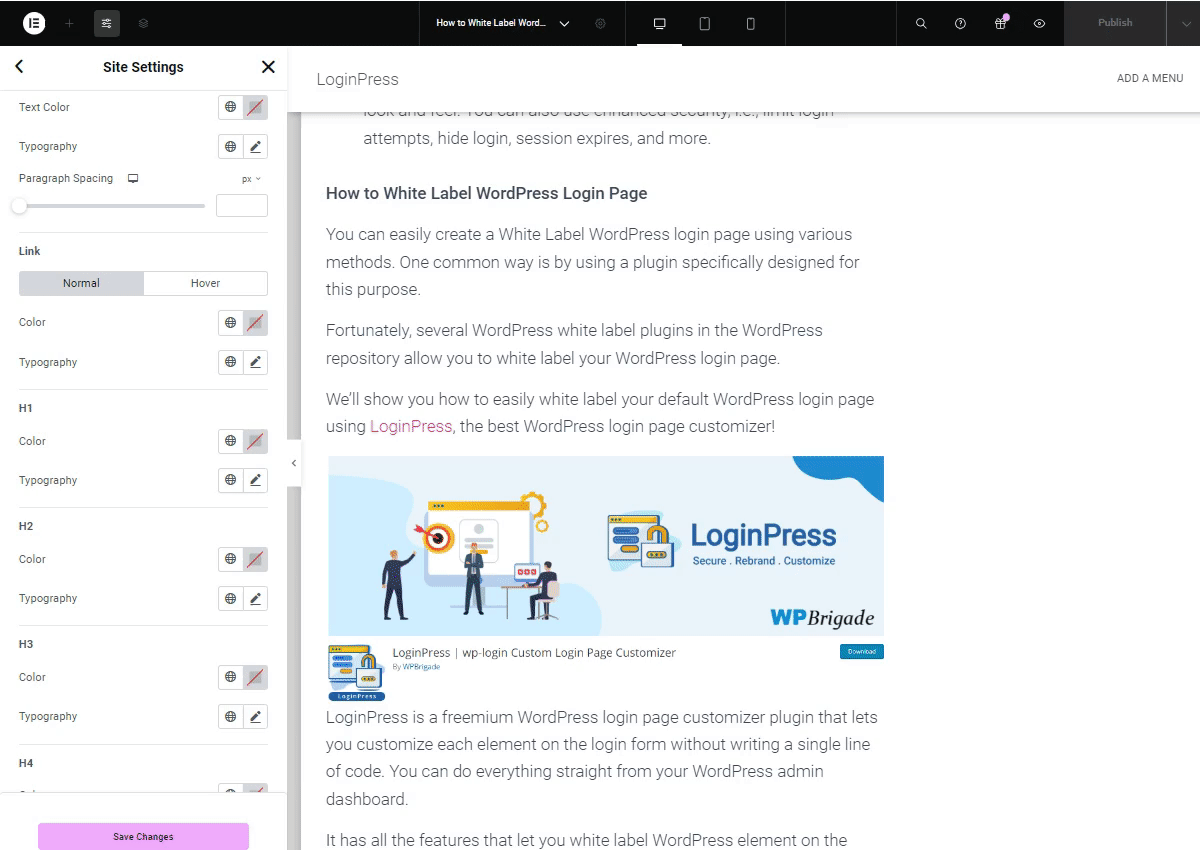This screenshot has height=850, width=1200.
Task: Click the H2 Color global globe icon
Action: coord(231,559)
